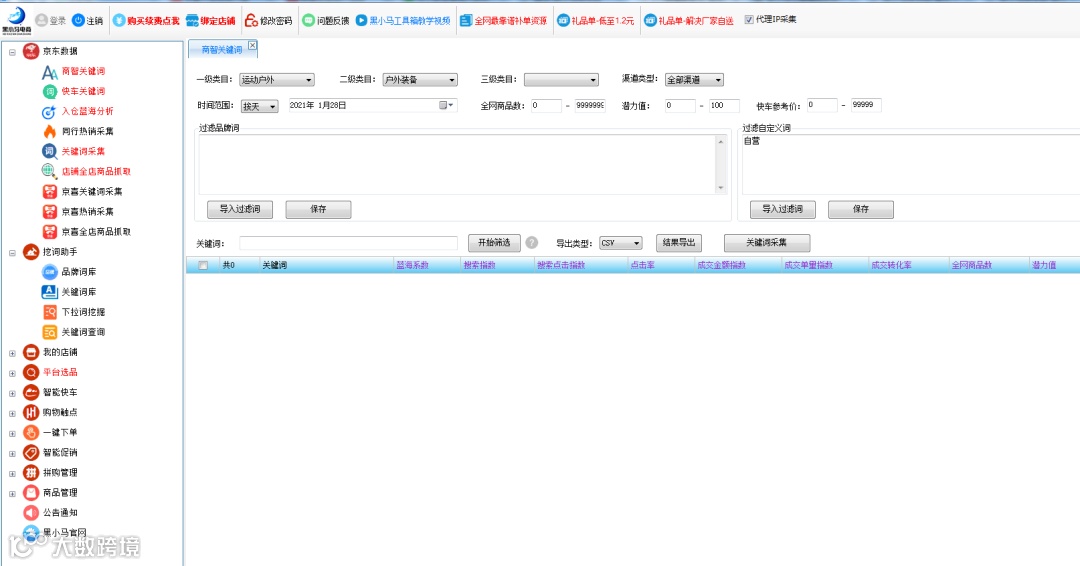Open the 导出类型 CSV dropdown

pyautogui.click(x=621, y=243)
